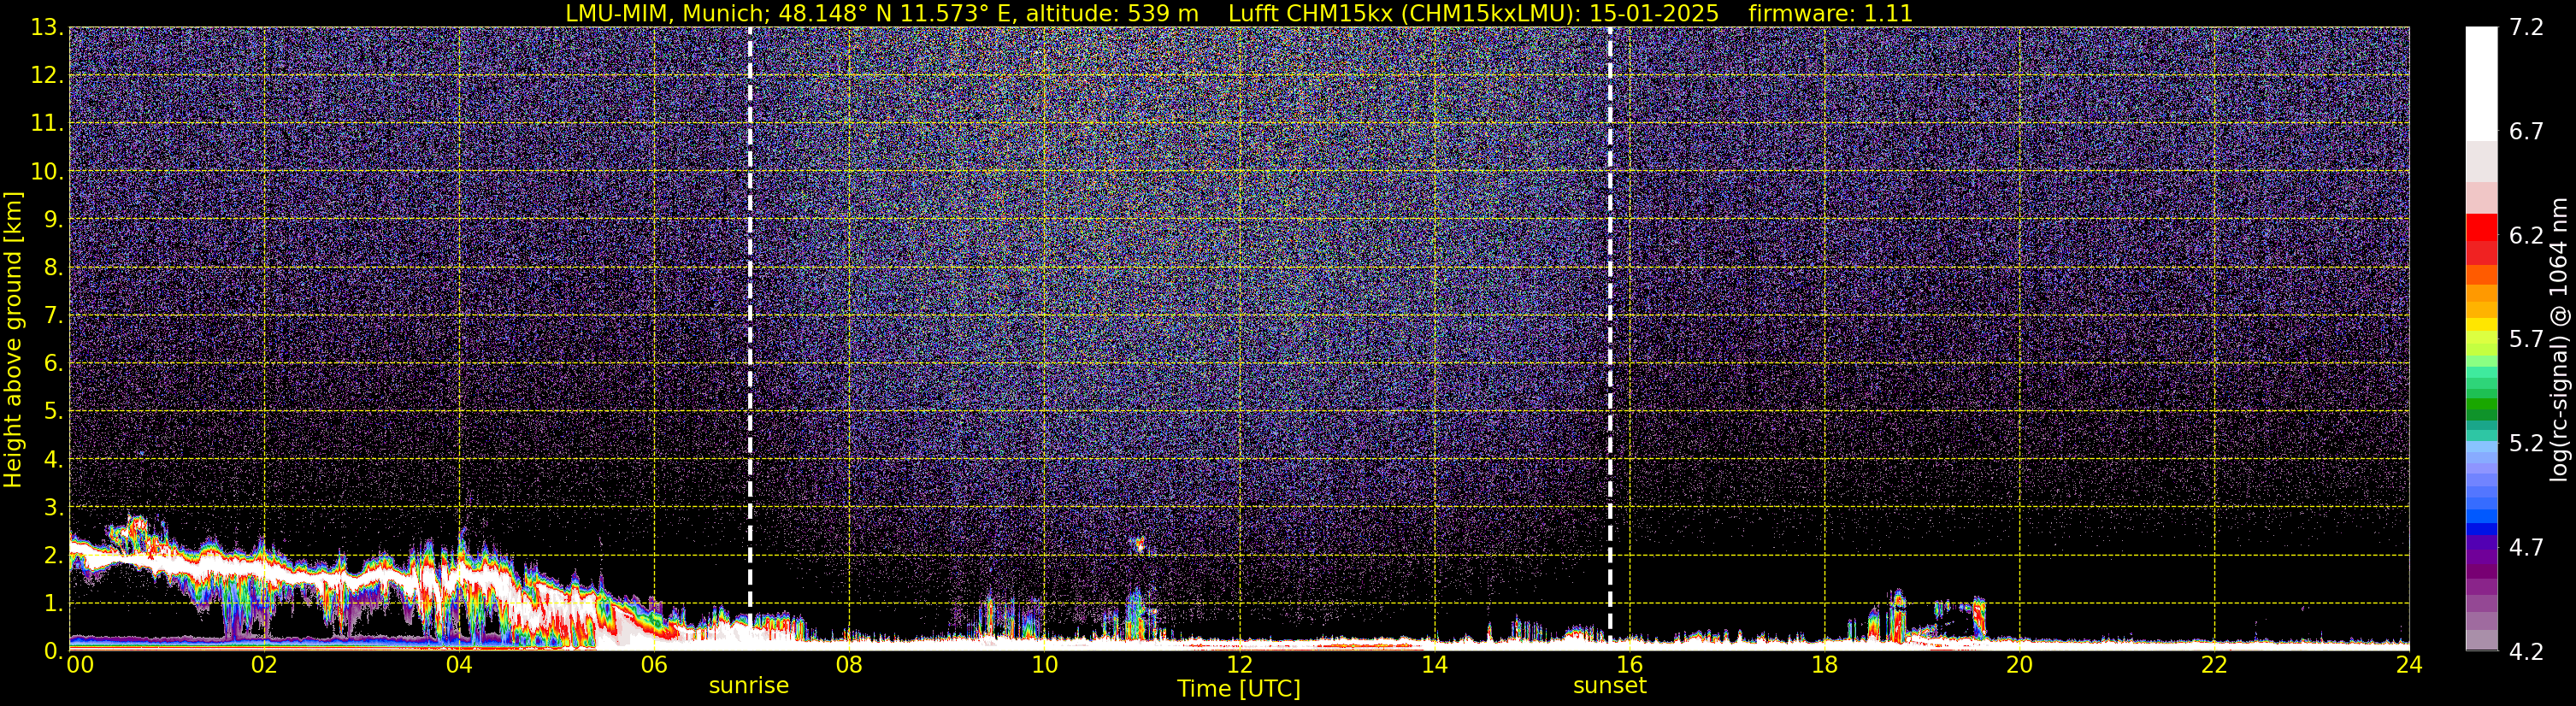The height and width of the screenshot is (706, 2576).
Task: Click the white top section of the colorbar
Action: pos(2481,84)
